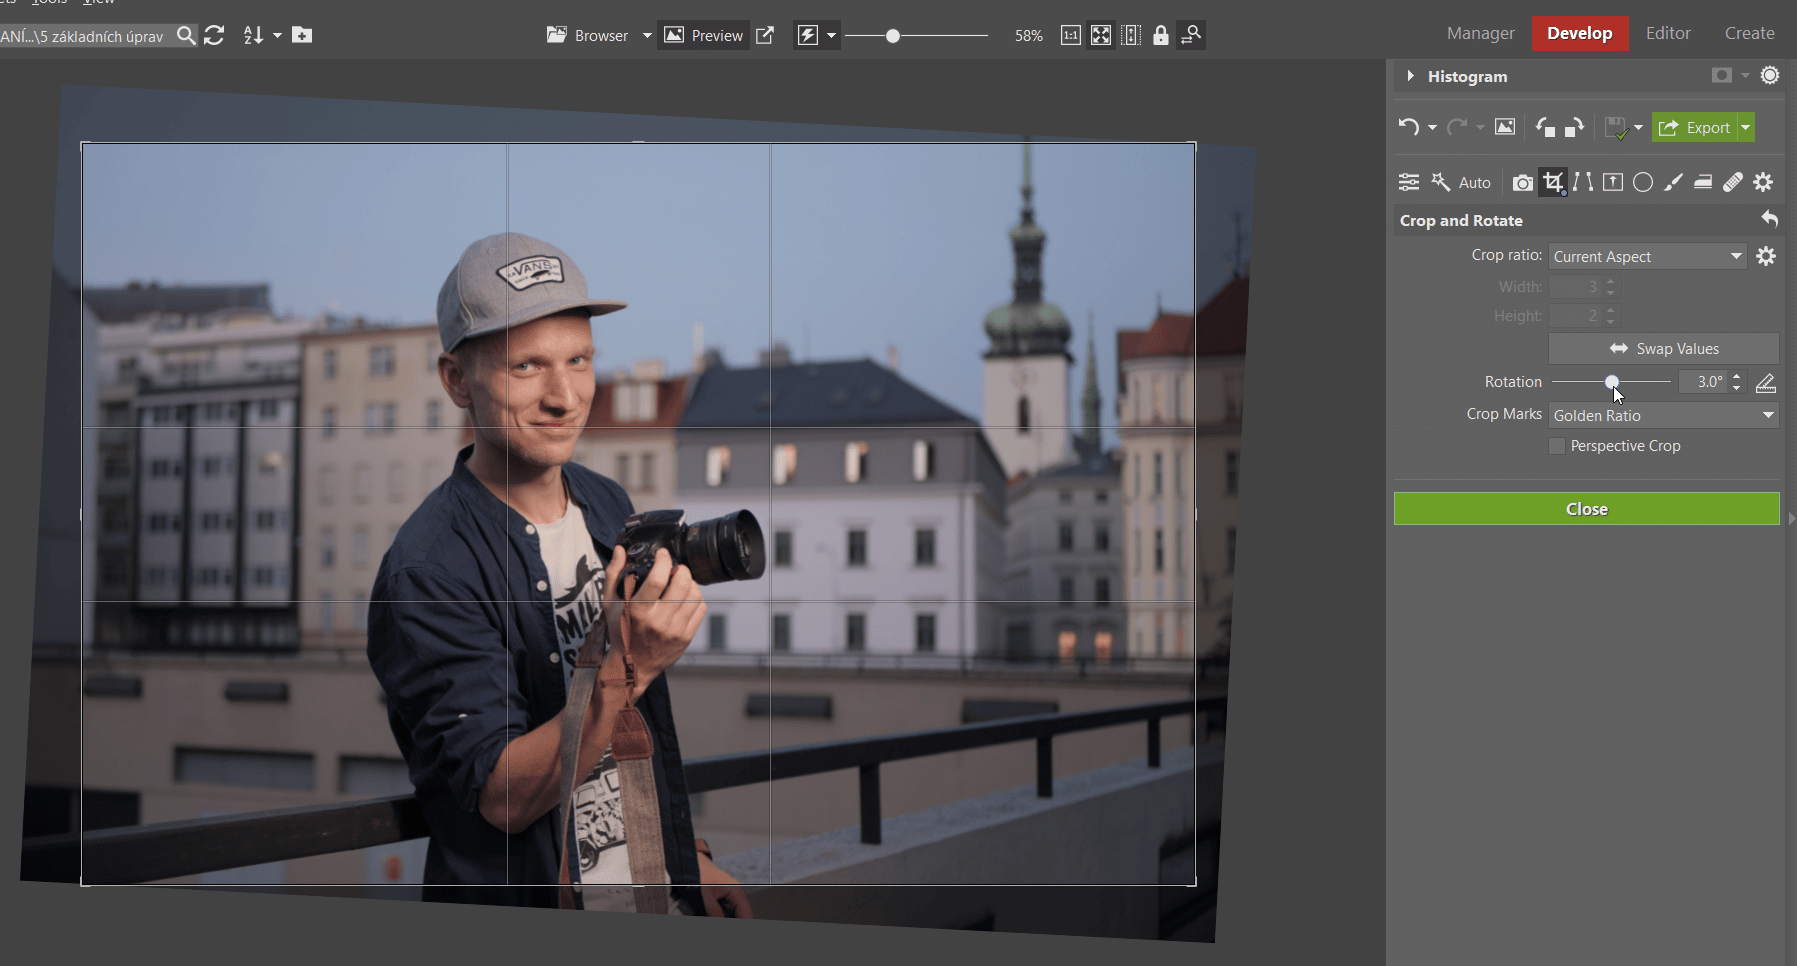Image resolution: width=1797 pixels, height=966 pixels.
Task: Click the 58% zoom value
Action: pyautogui.click(x=1028, y=36)
